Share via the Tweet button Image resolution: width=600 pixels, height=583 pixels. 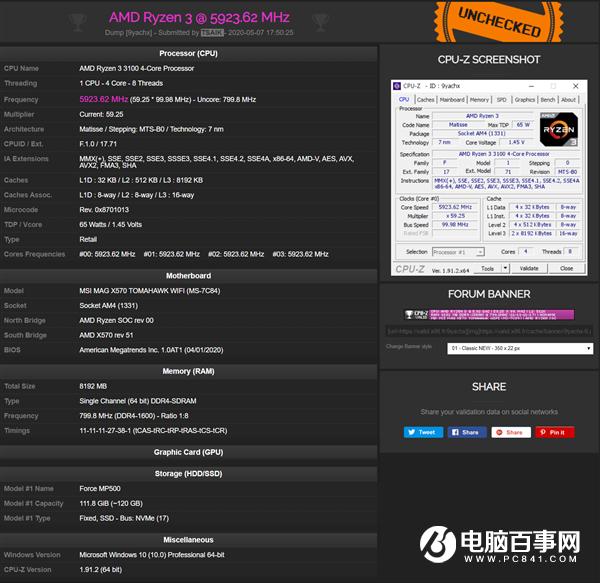coord(423,432)
